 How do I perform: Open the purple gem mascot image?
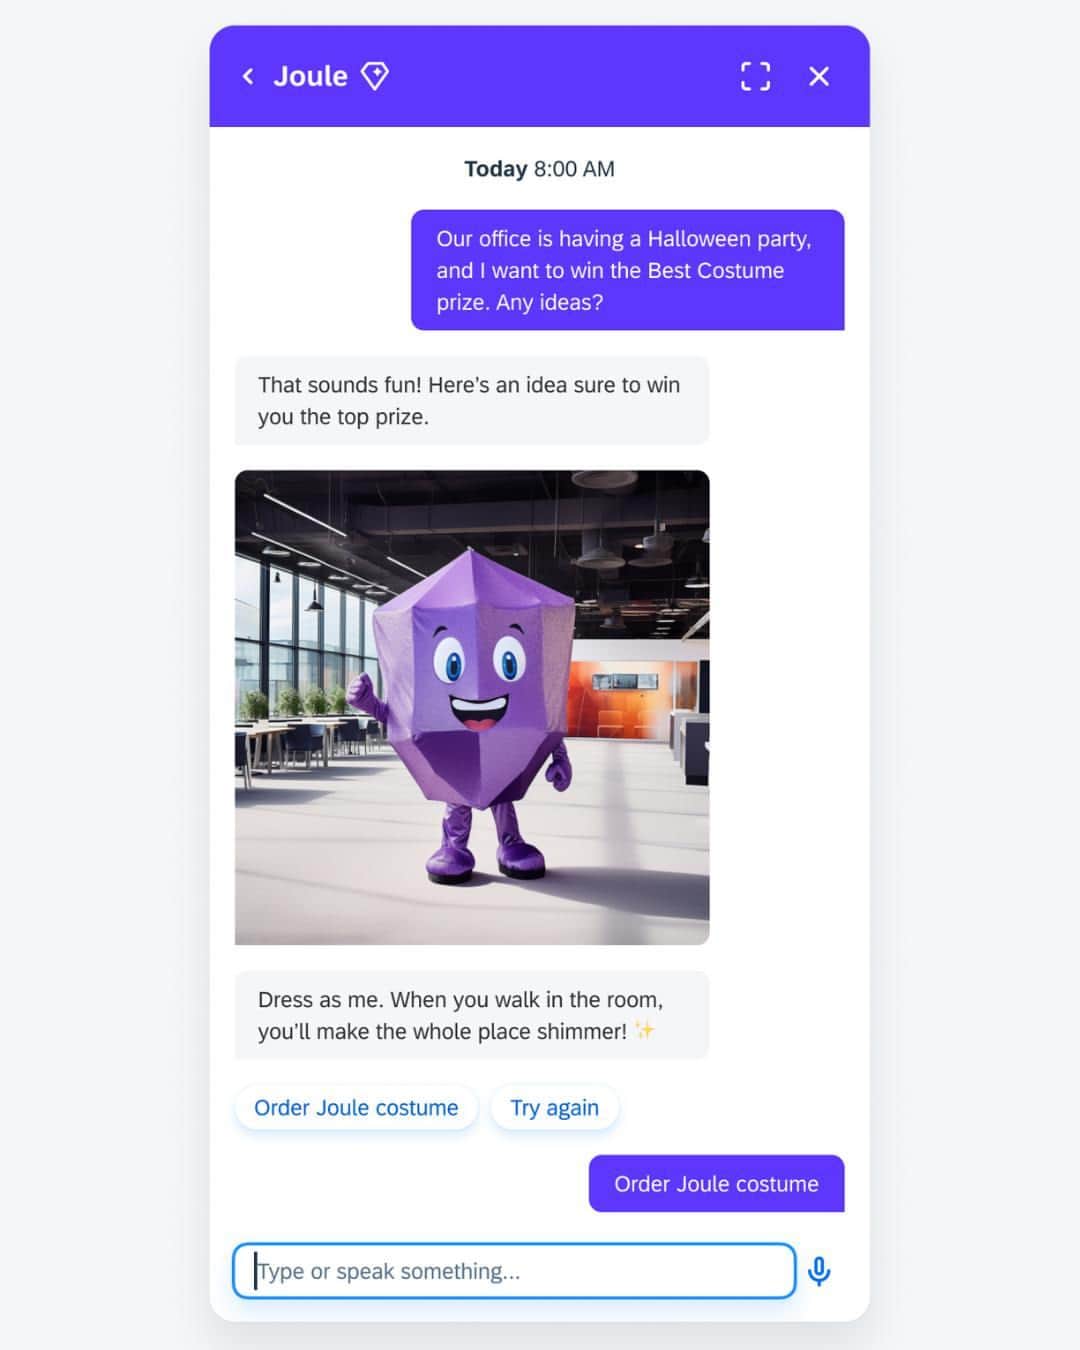pos(472,707)
